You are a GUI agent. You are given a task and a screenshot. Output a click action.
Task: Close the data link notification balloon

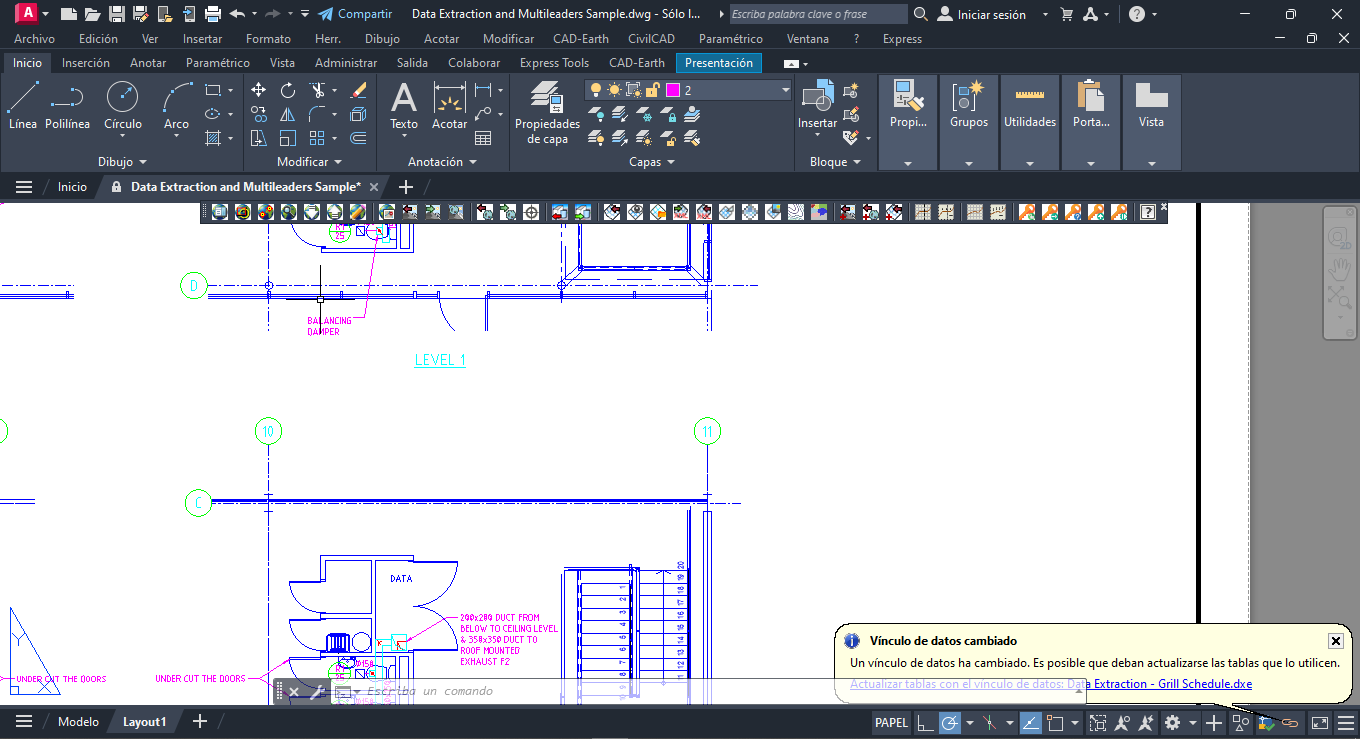(x=1335, y=641)
